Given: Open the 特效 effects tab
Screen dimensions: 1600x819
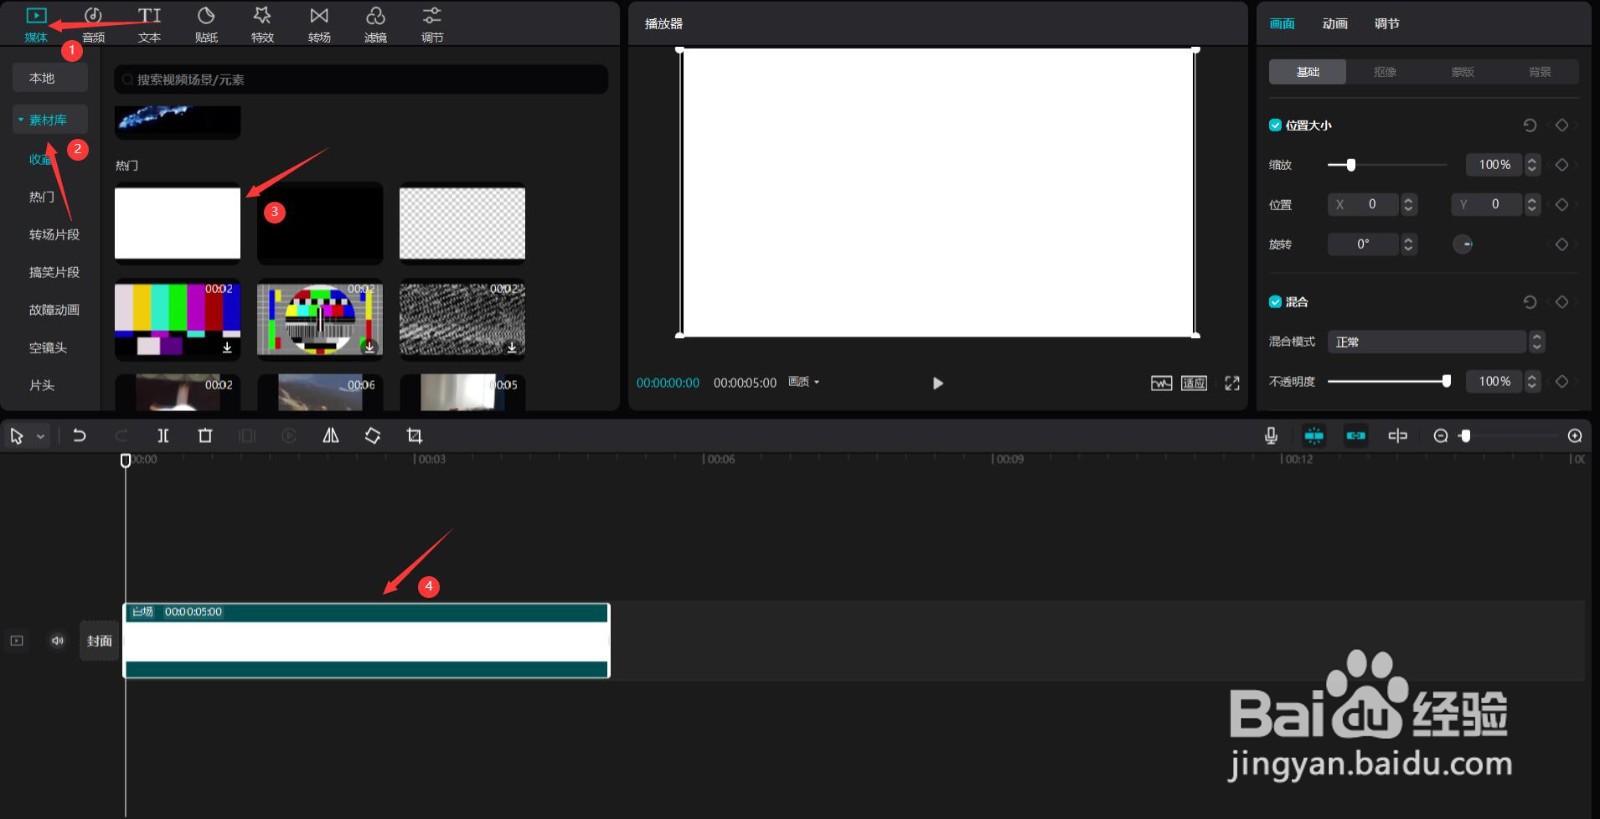Looking at the screenshot, I should tap(262, 24).
